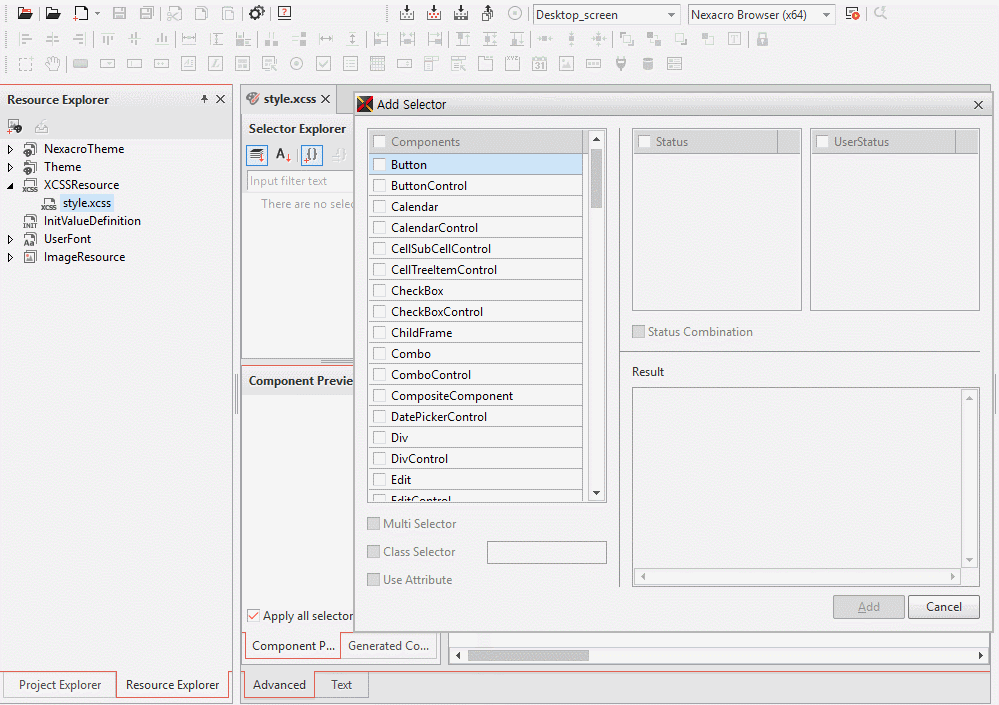Viewport: 999px width, 705px height.
Task: Click the Open Project folder icon
Action: pyautogui.click(x=26, y=14)
